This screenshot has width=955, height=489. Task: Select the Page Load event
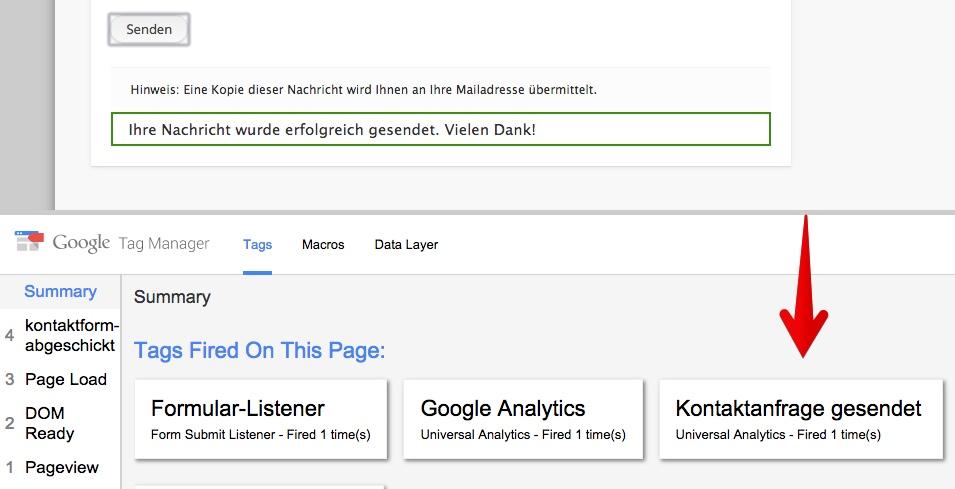click(x=60, y=379)
